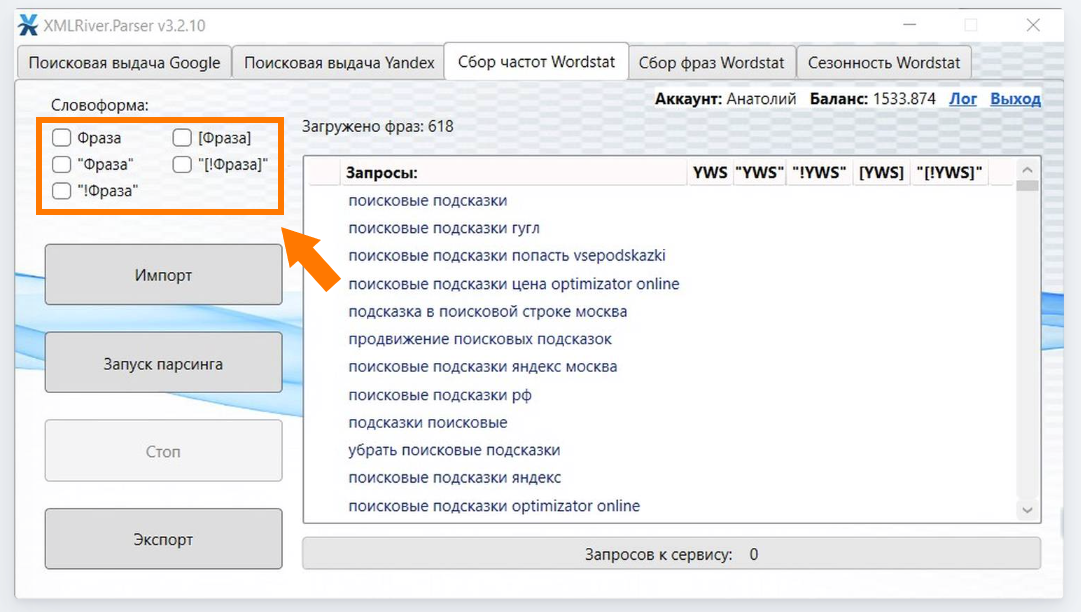Sort by the Запросы column header
Screen dimensions: 1081x612
click(x=381, y=173)
